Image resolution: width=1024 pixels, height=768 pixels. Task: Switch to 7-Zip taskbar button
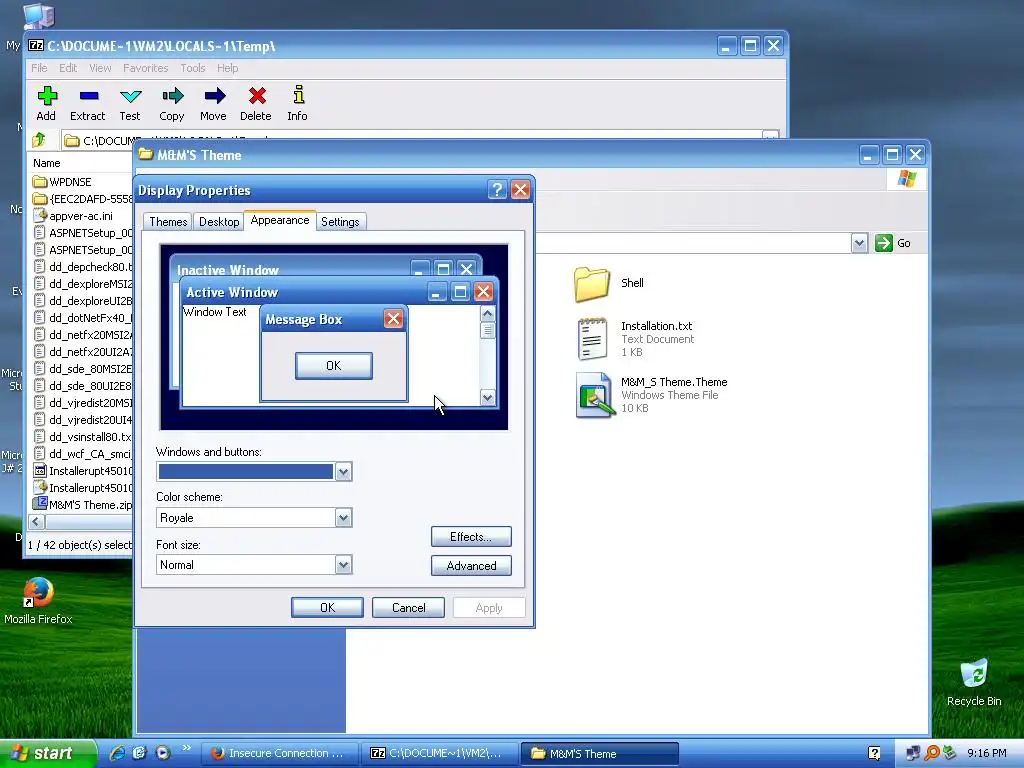coord(440,753)
